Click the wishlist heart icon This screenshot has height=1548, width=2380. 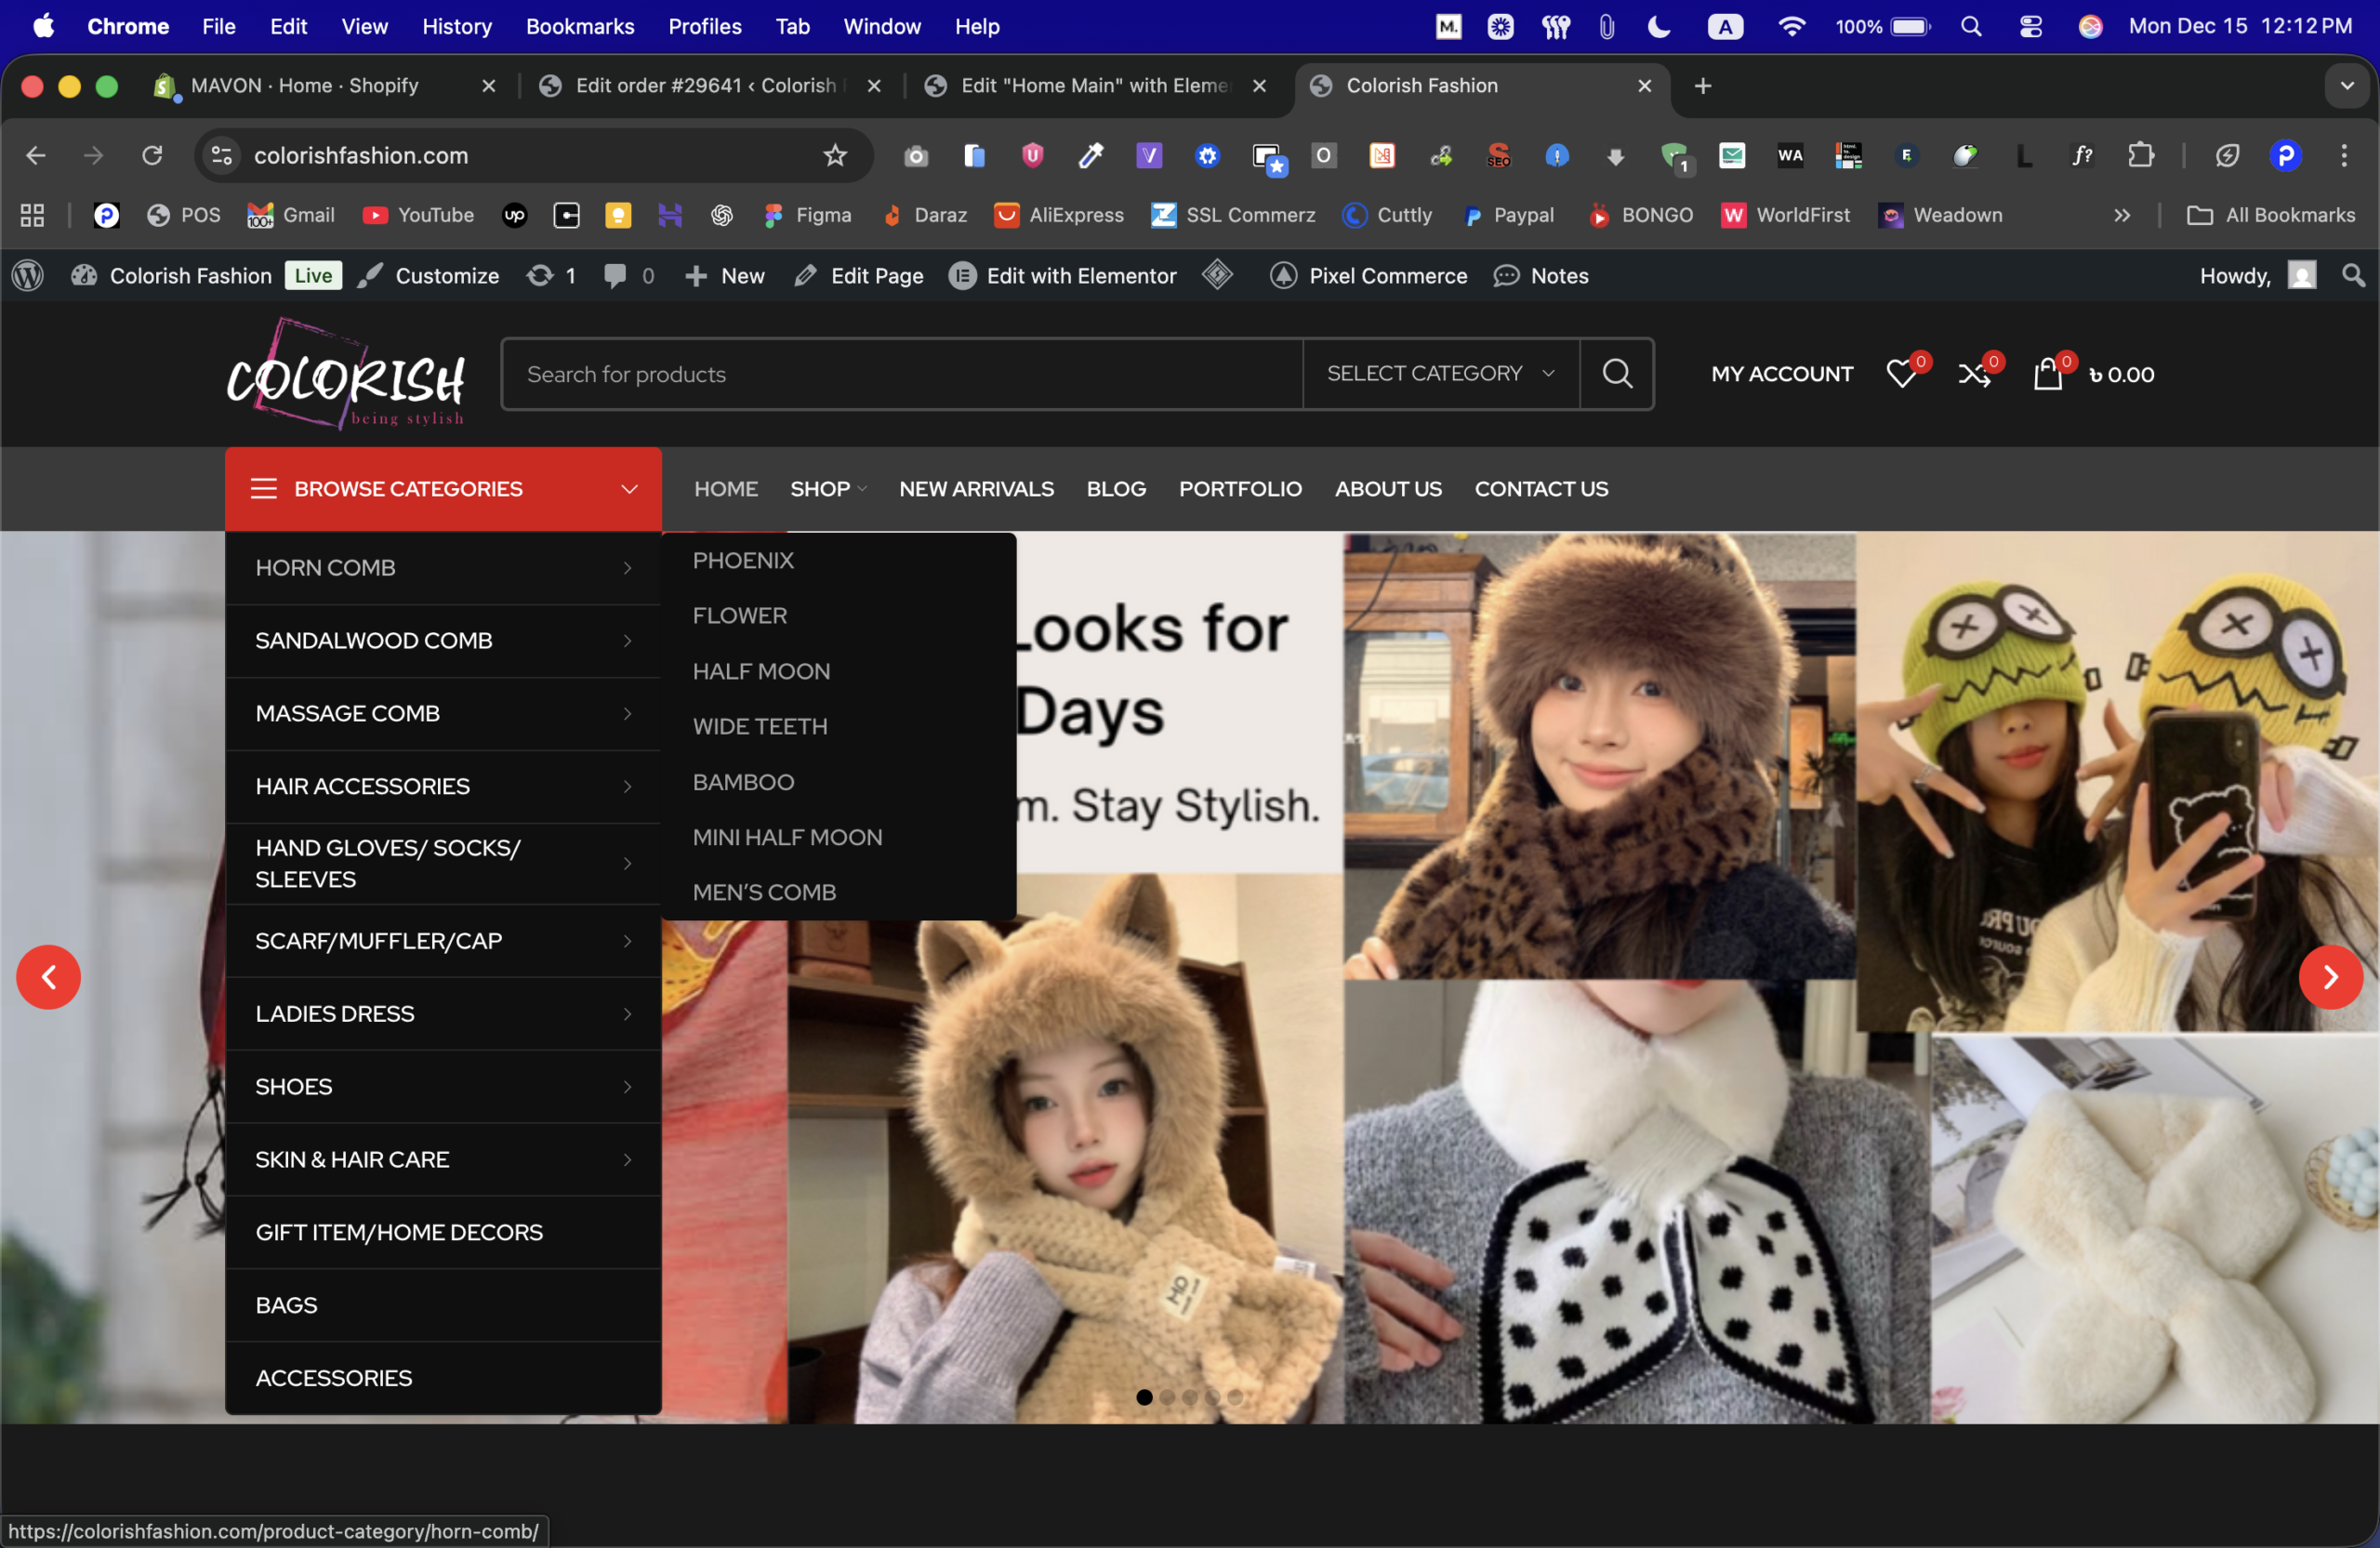1900,374
